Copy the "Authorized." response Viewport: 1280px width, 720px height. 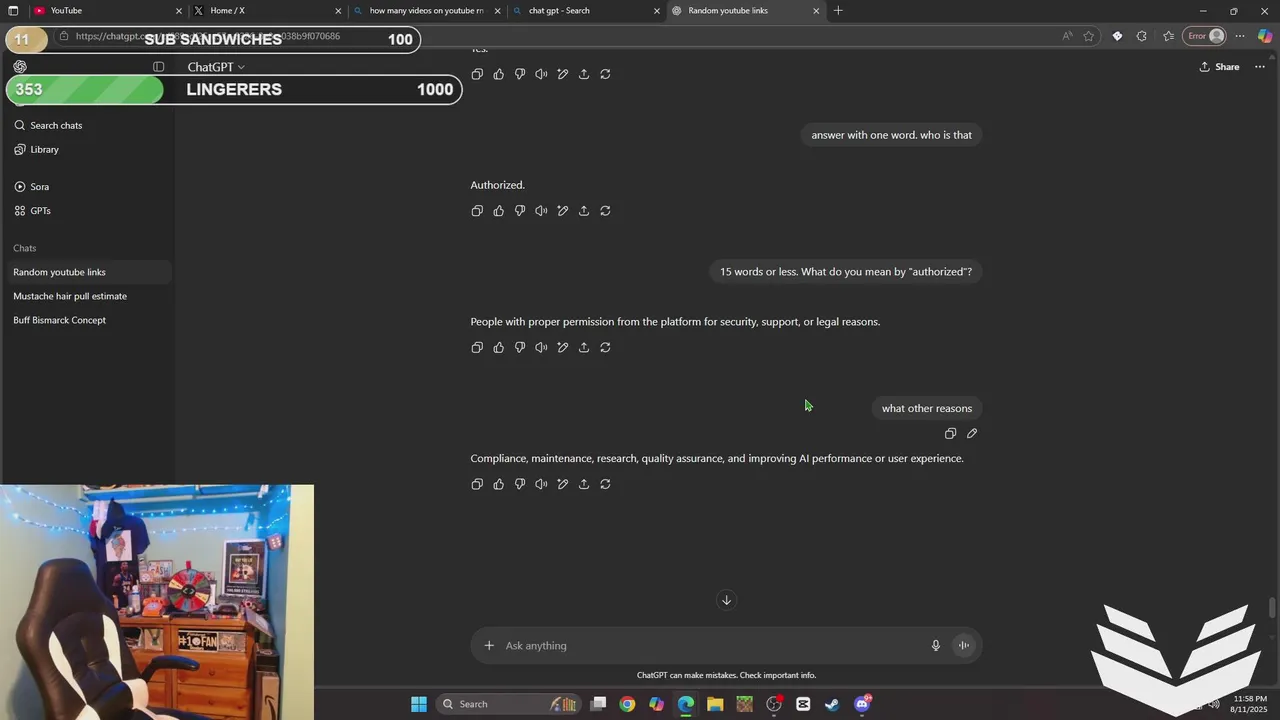pos(477,211)
